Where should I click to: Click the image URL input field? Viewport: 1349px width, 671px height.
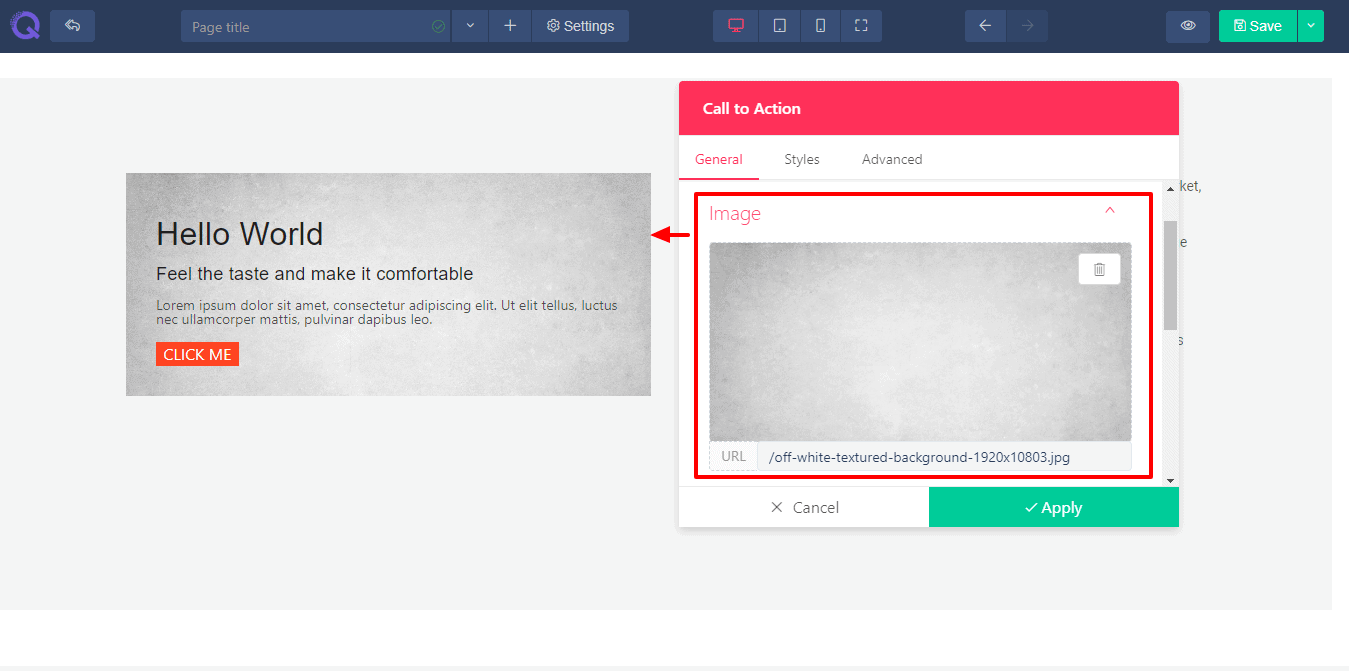(943, 457)
